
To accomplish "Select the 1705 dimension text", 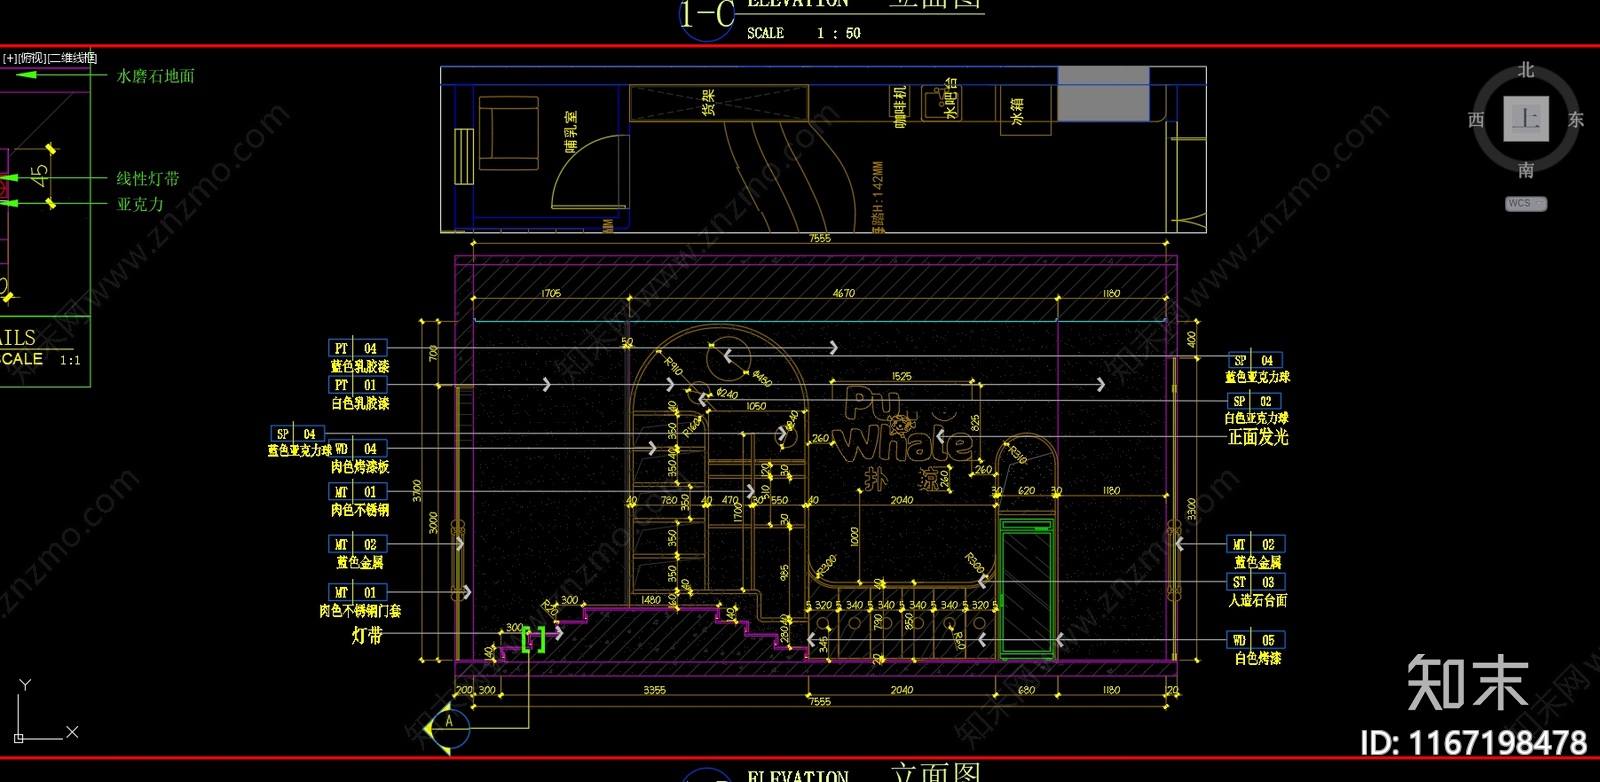I will (551, 293).
